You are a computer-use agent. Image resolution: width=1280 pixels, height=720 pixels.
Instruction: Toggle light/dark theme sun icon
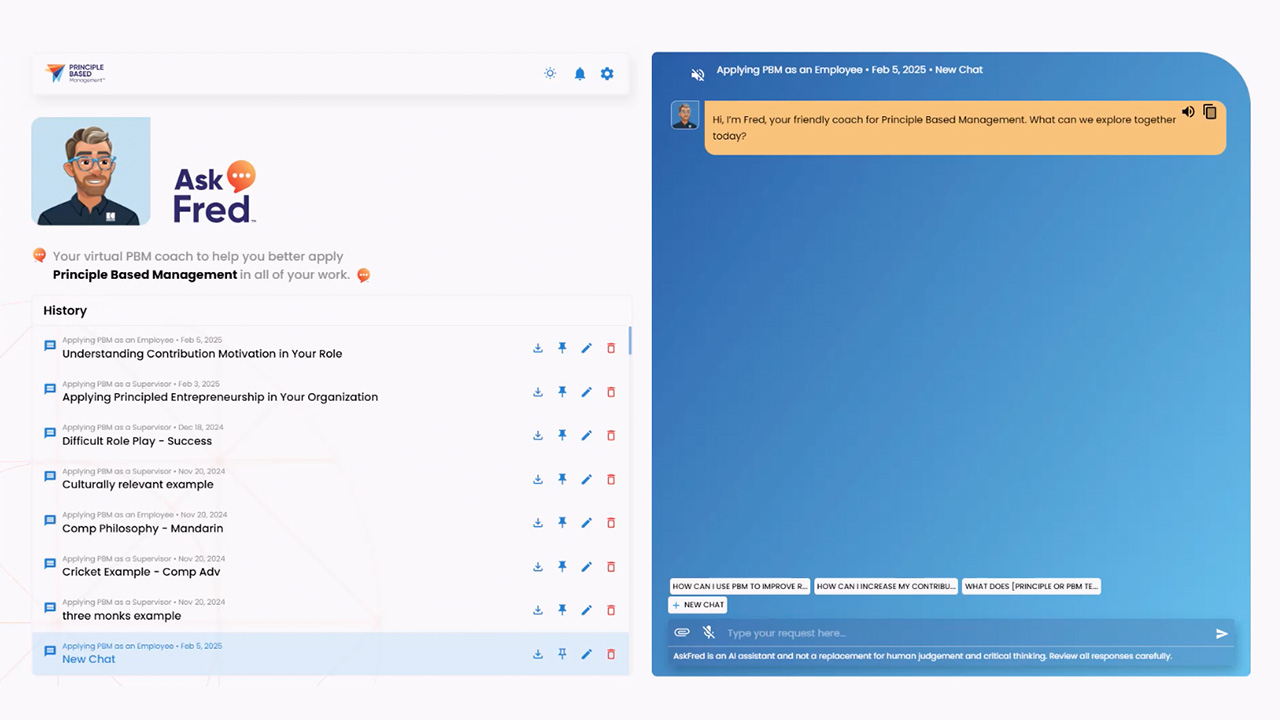pos(550,74)
